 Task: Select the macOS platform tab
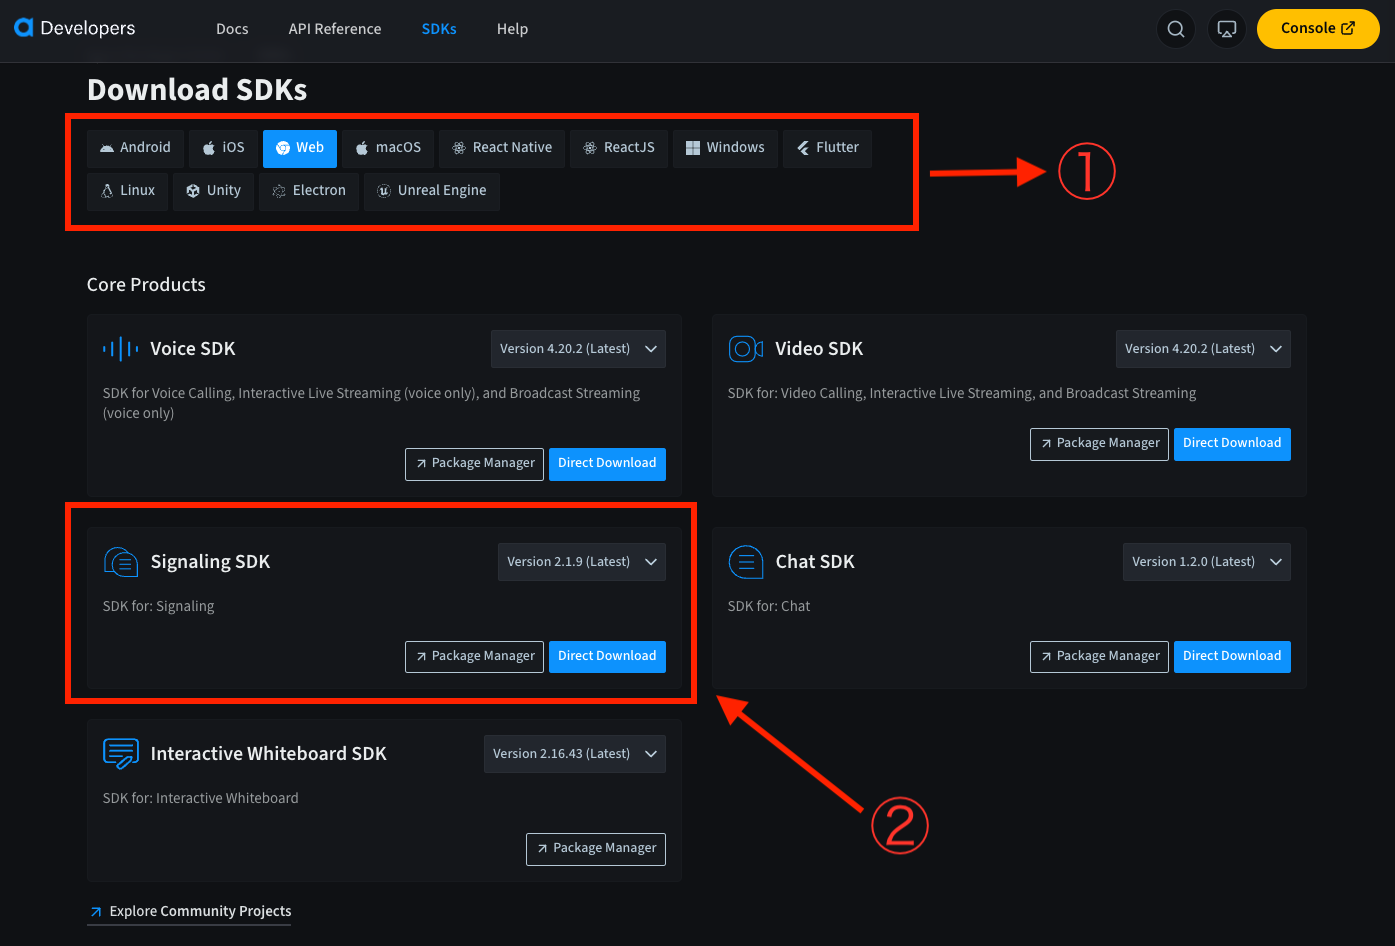[388, 148]
